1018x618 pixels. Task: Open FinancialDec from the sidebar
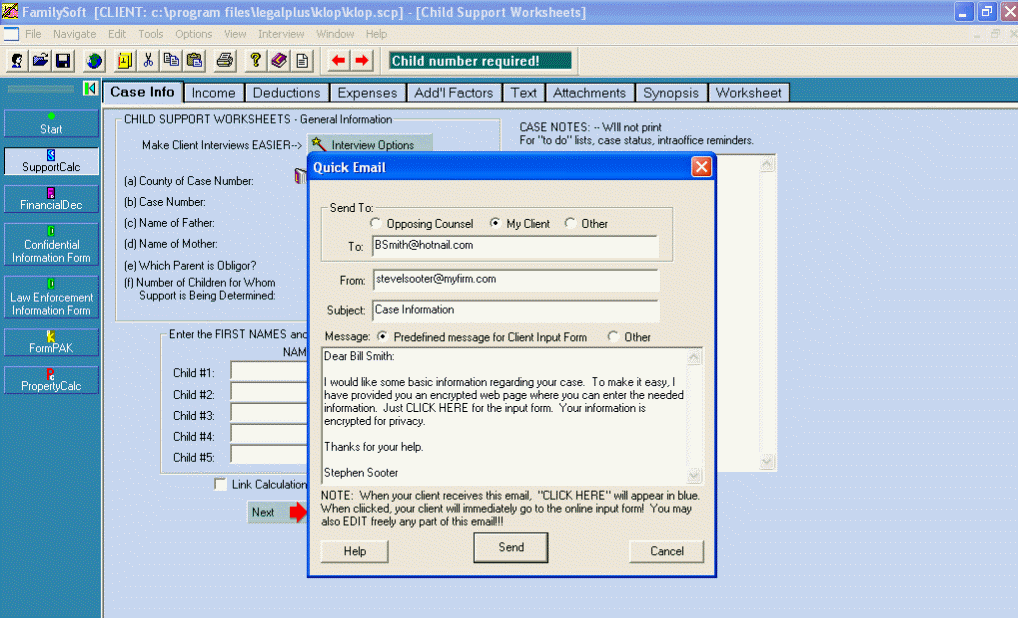point(50,199)
